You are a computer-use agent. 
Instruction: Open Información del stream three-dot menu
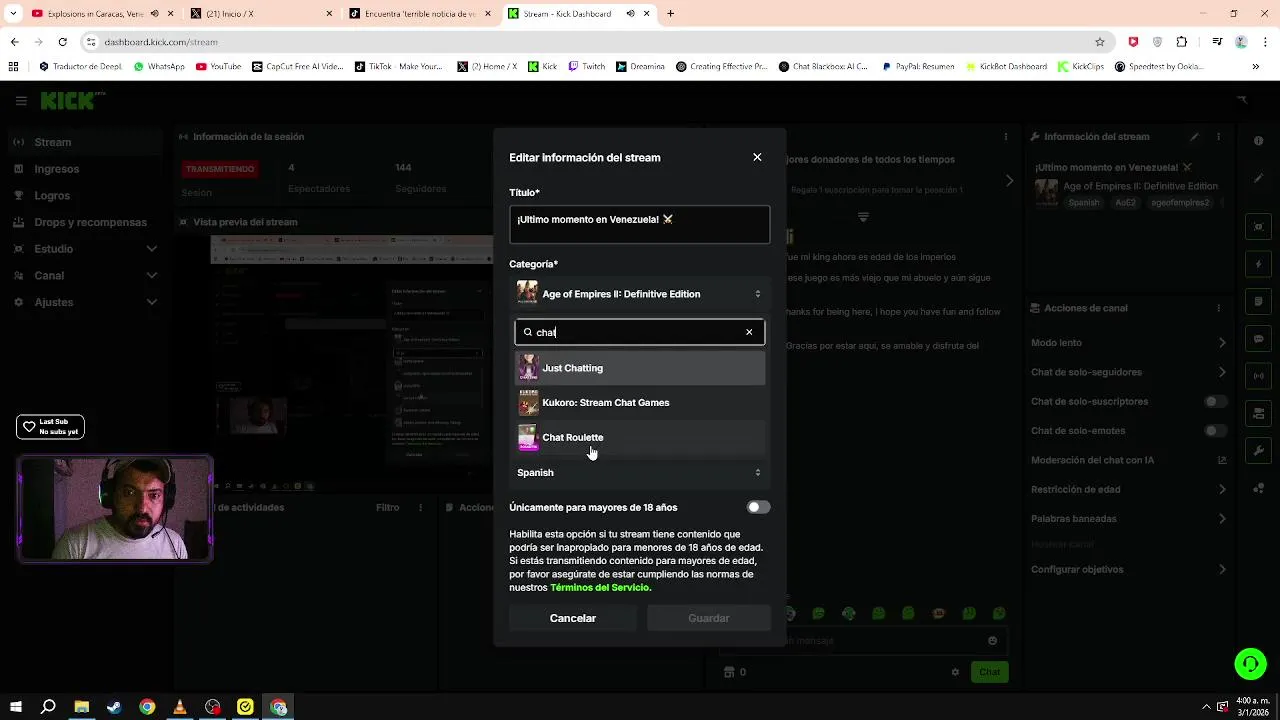pyautogui.click(x=1221, y=137)
